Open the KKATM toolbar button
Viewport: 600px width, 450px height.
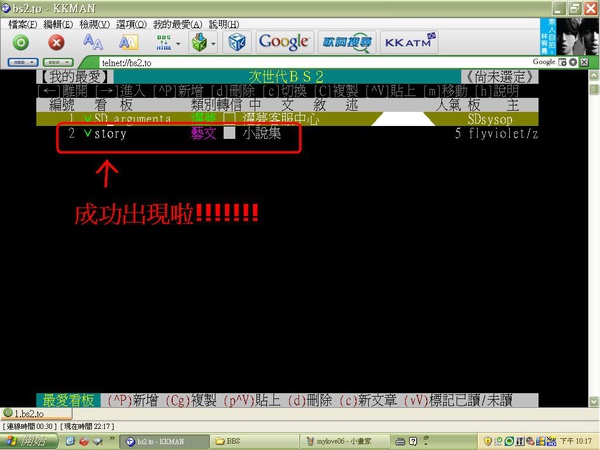[x=409, y=42]
